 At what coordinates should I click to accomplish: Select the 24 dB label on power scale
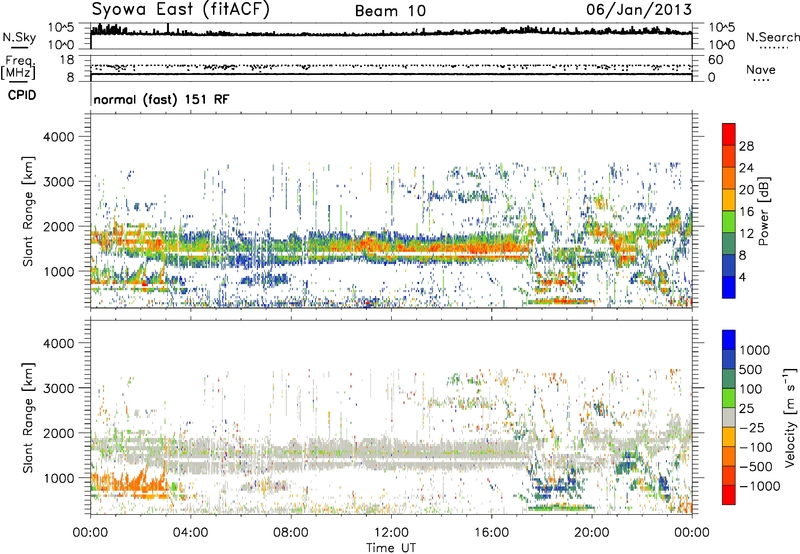coord(746,168)
